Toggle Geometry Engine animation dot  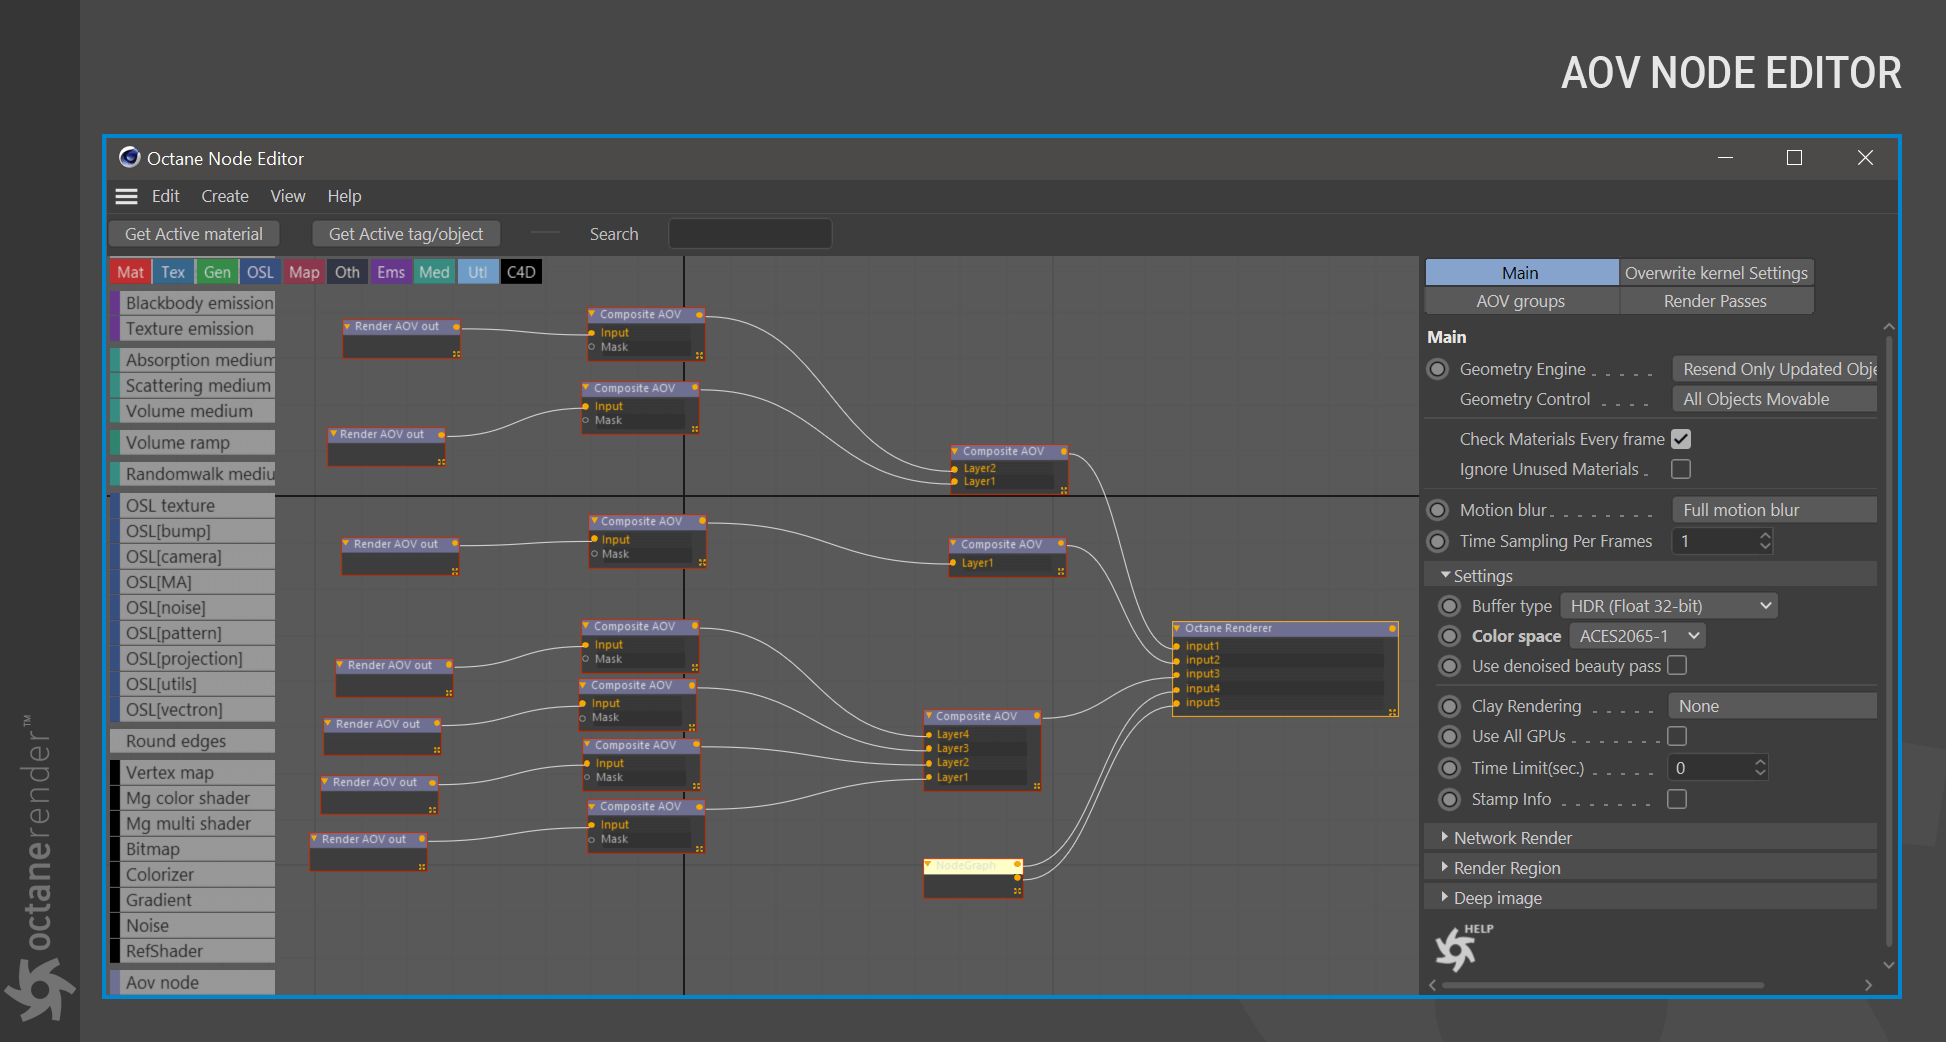pos(1438,369)
